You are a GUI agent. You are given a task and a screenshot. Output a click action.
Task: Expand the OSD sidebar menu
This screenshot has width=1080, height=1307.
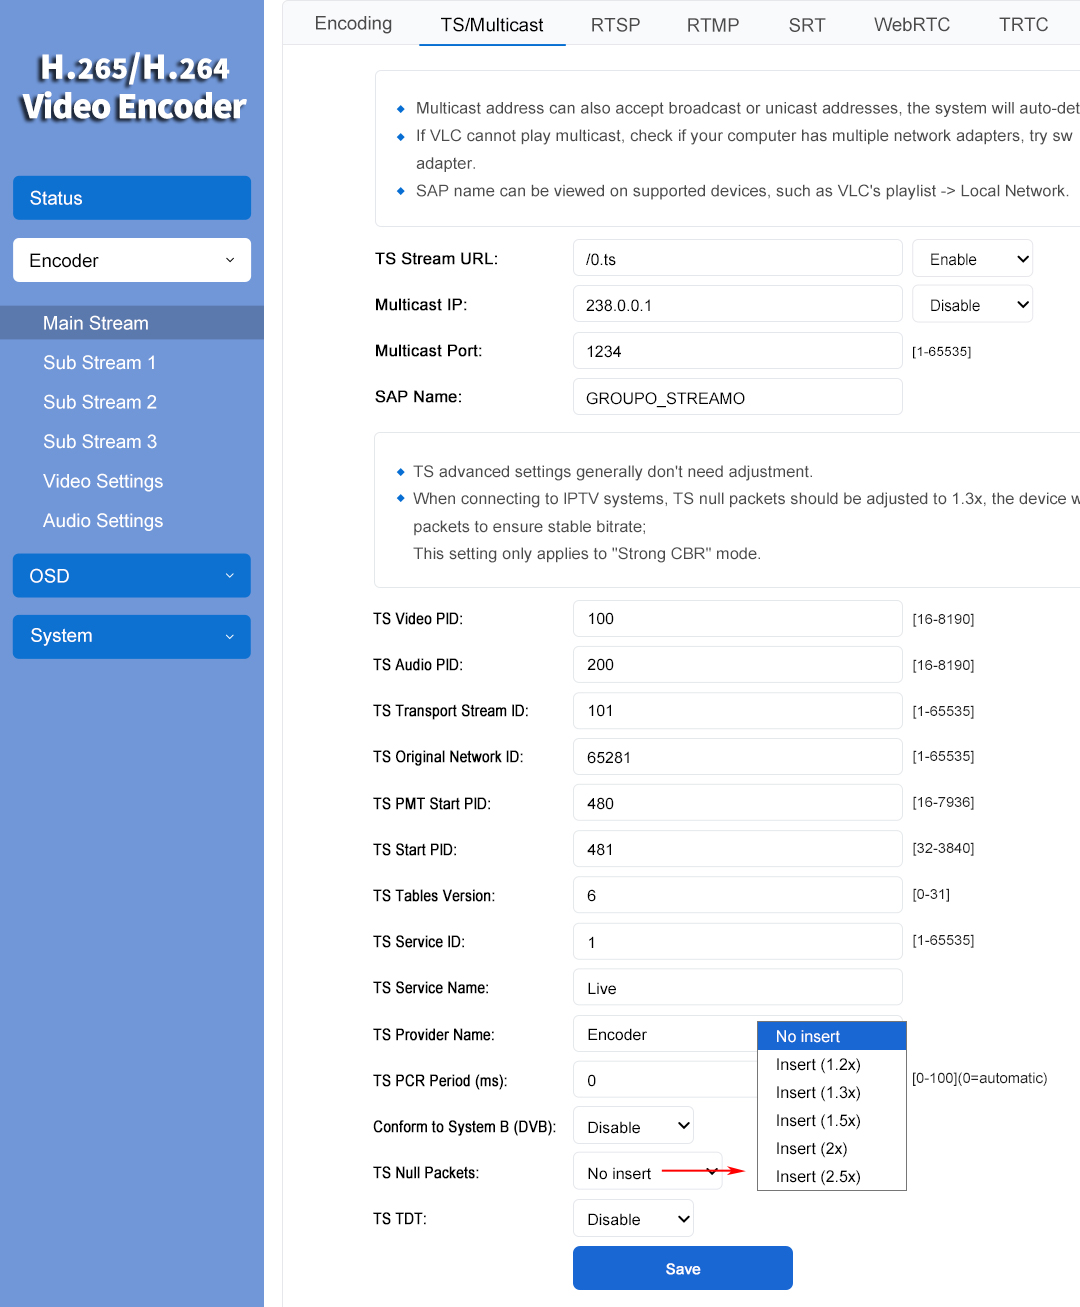coord(132,576)
